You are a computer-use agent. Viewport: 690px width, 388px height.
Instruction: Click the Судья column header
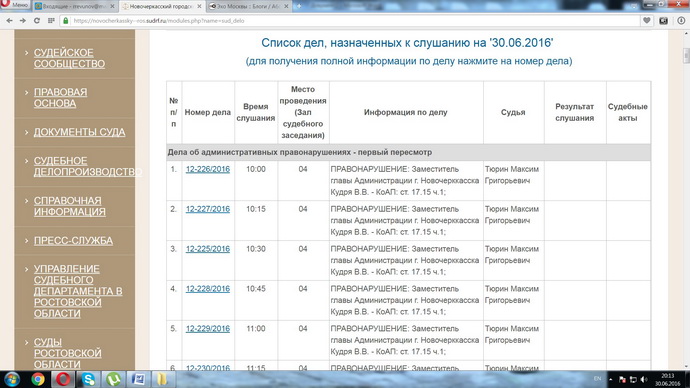tap(513, 113)
